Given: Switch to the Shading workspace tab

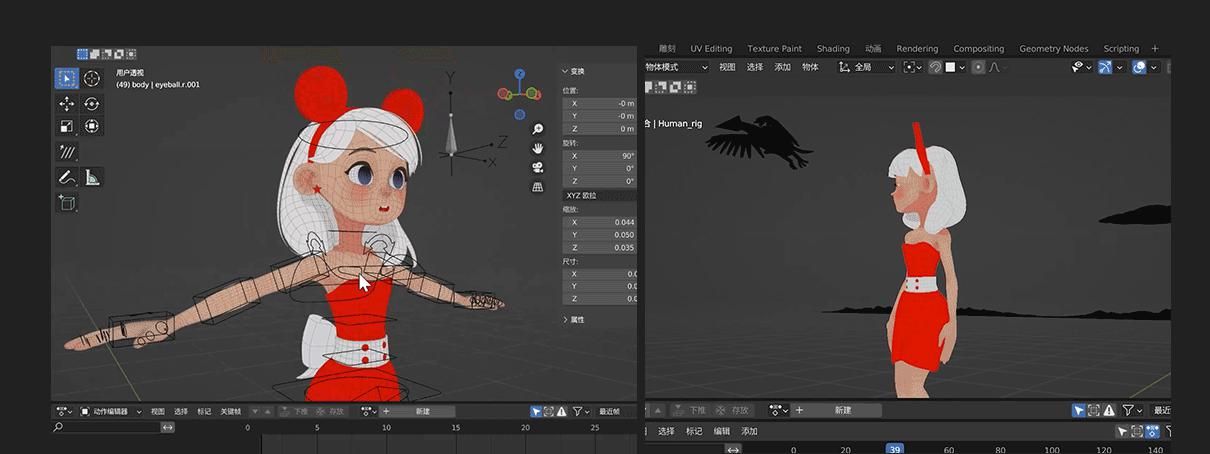Looking at the screenshot, I should (832, 48).
